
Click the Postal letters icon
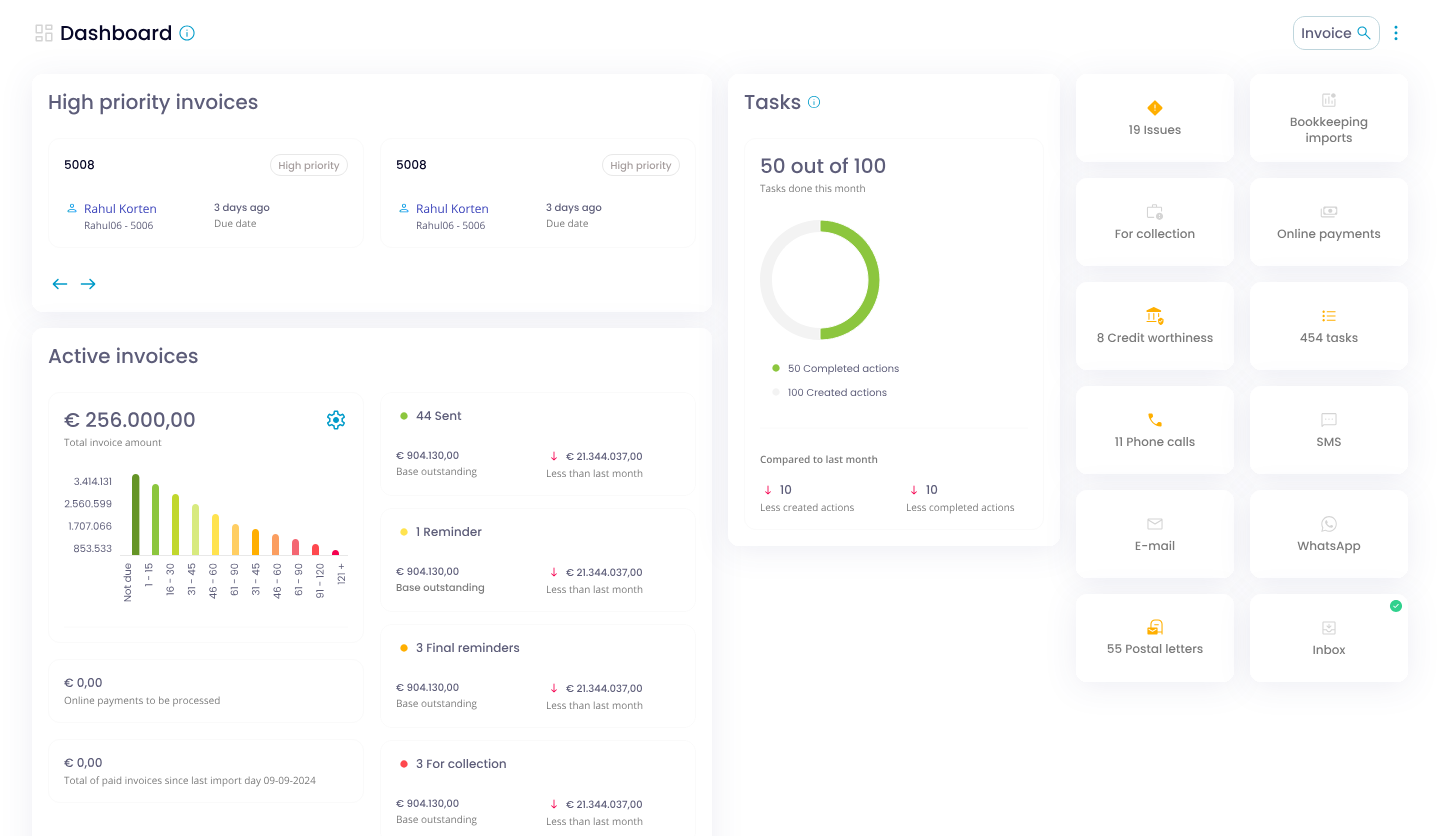(x=1154, y=627)
